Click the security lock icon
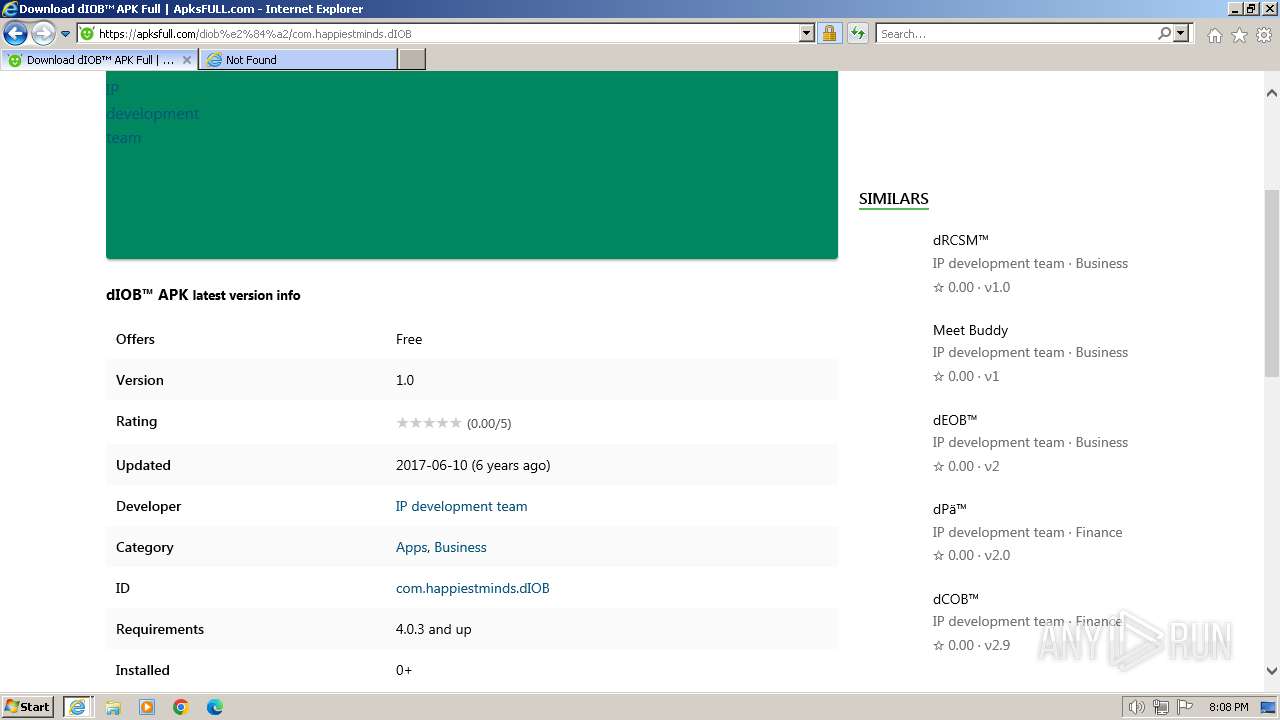Screen dimensions: 1280x720 pyautogui.click(x=829, y=34)
